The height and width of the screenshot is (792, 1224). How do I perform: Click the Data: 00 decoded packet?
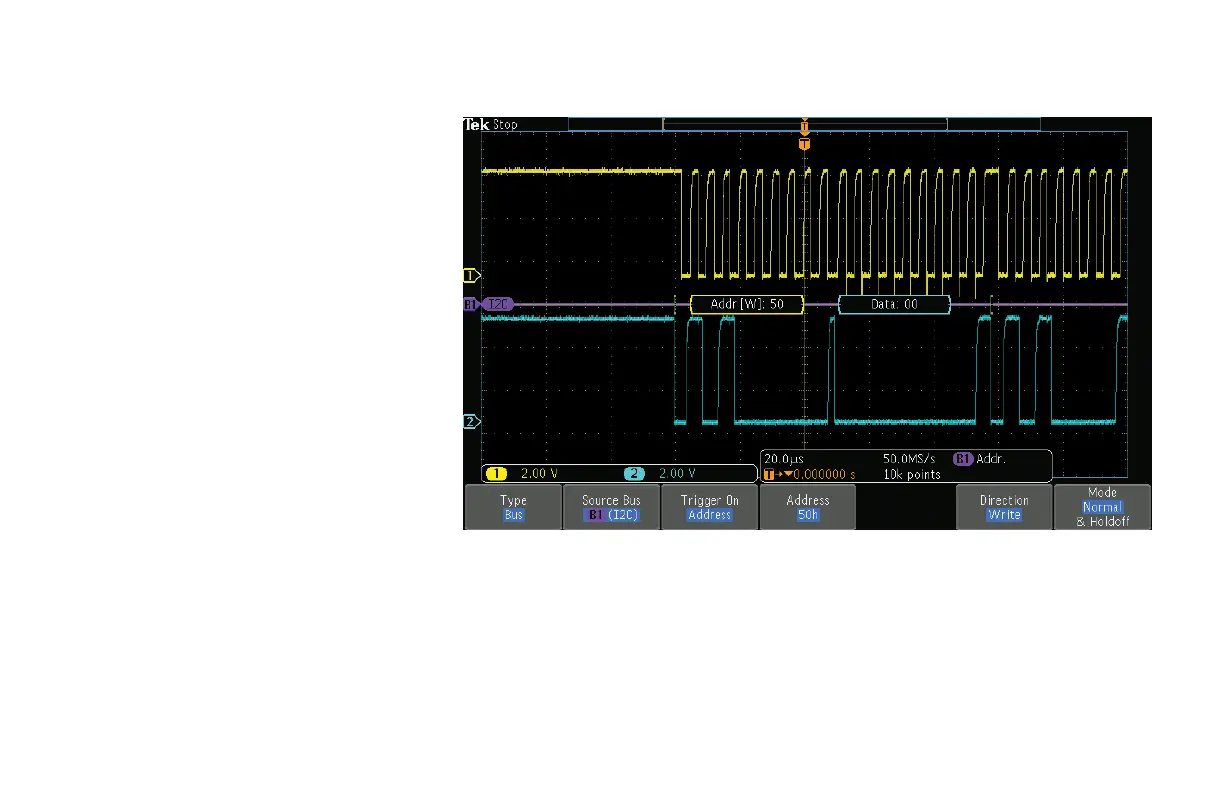coord(894,304)
